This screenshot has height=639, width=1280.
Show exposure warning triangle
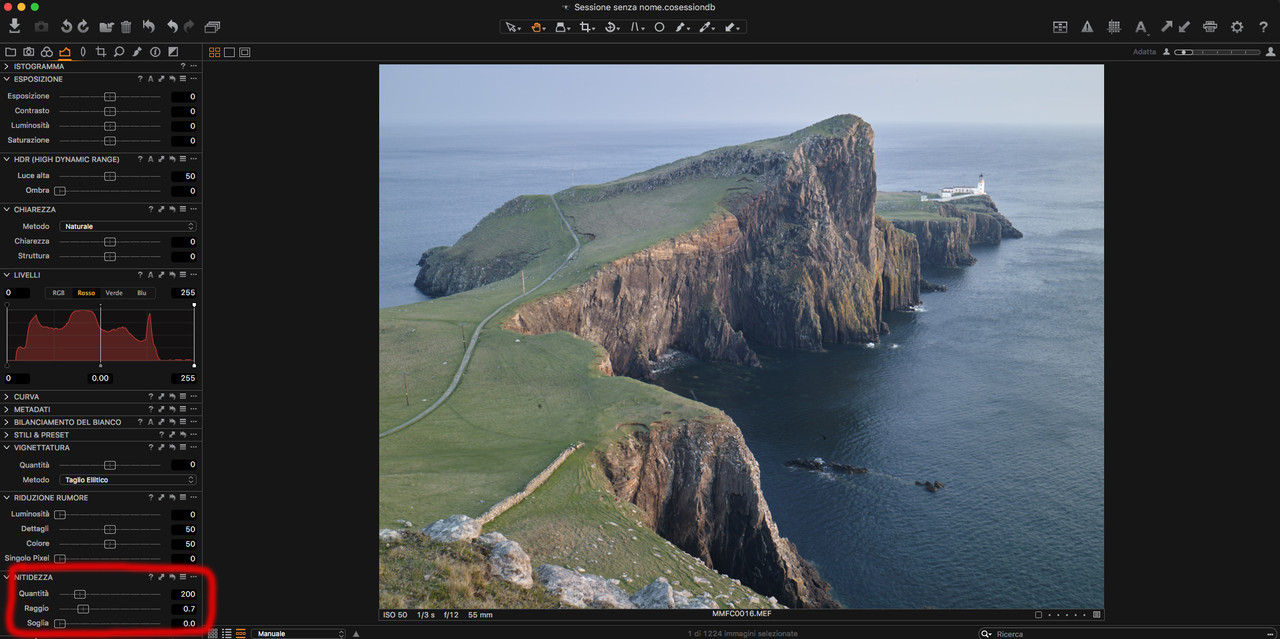point(1087,27)
